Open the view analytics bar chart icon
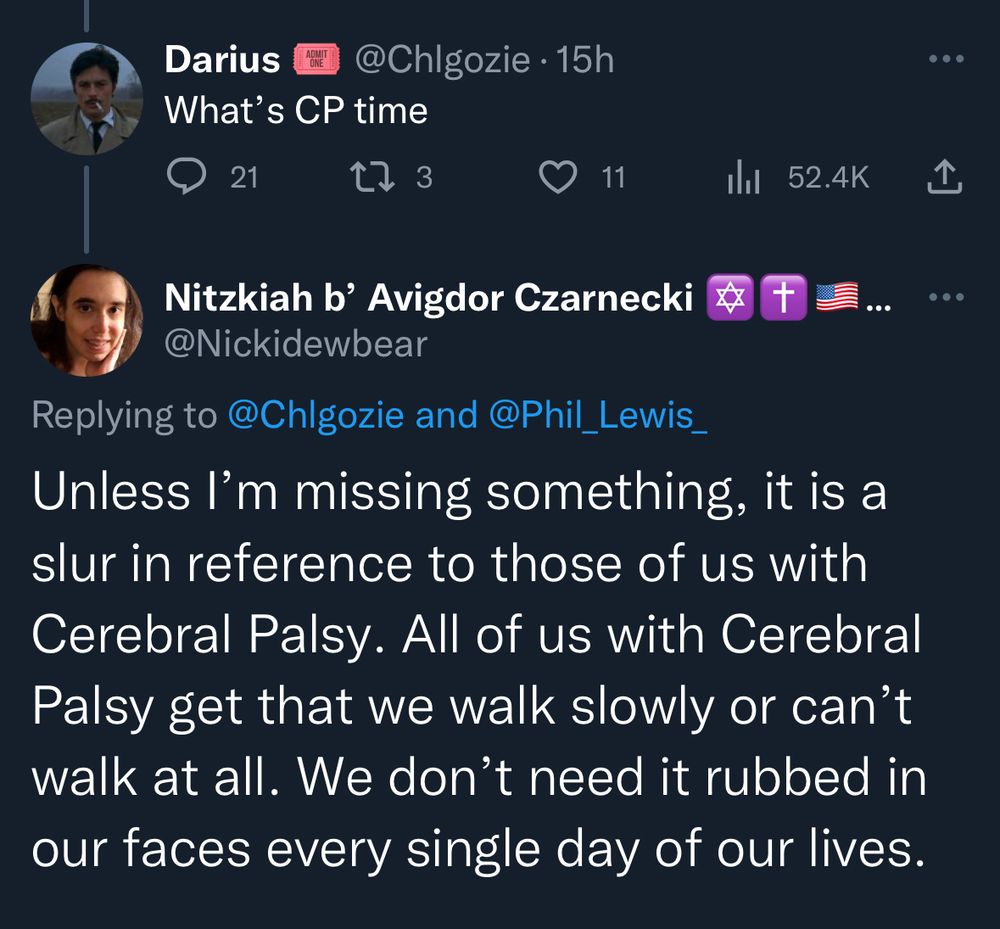This screenshot has width=1000, height=929. [x=743, y=177]
